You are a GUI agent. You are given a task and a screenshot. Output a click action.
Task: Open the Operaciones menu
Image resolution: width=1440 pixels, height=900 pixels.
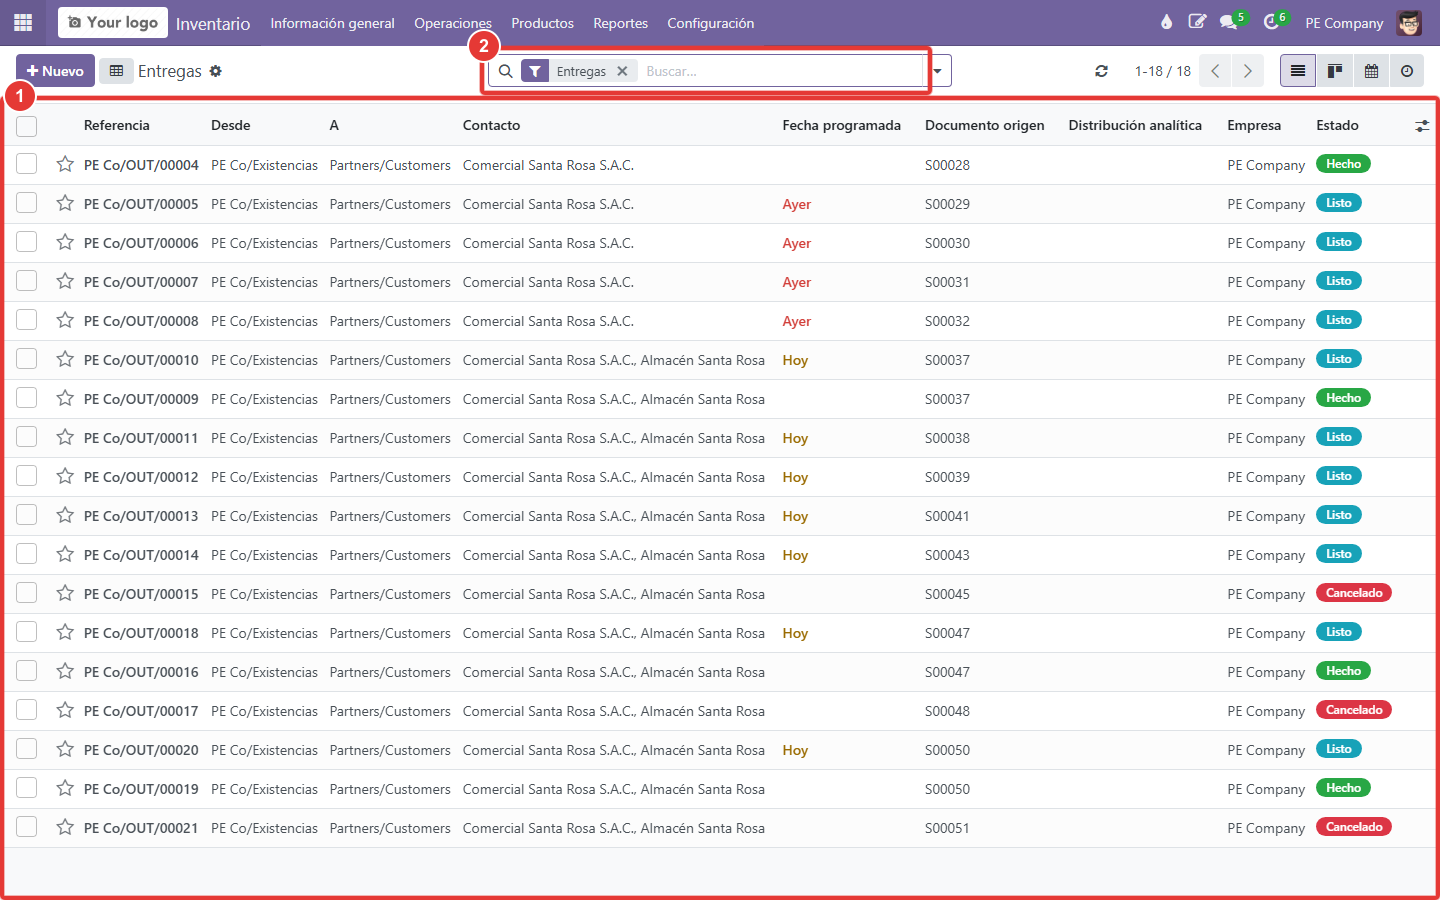453,23
